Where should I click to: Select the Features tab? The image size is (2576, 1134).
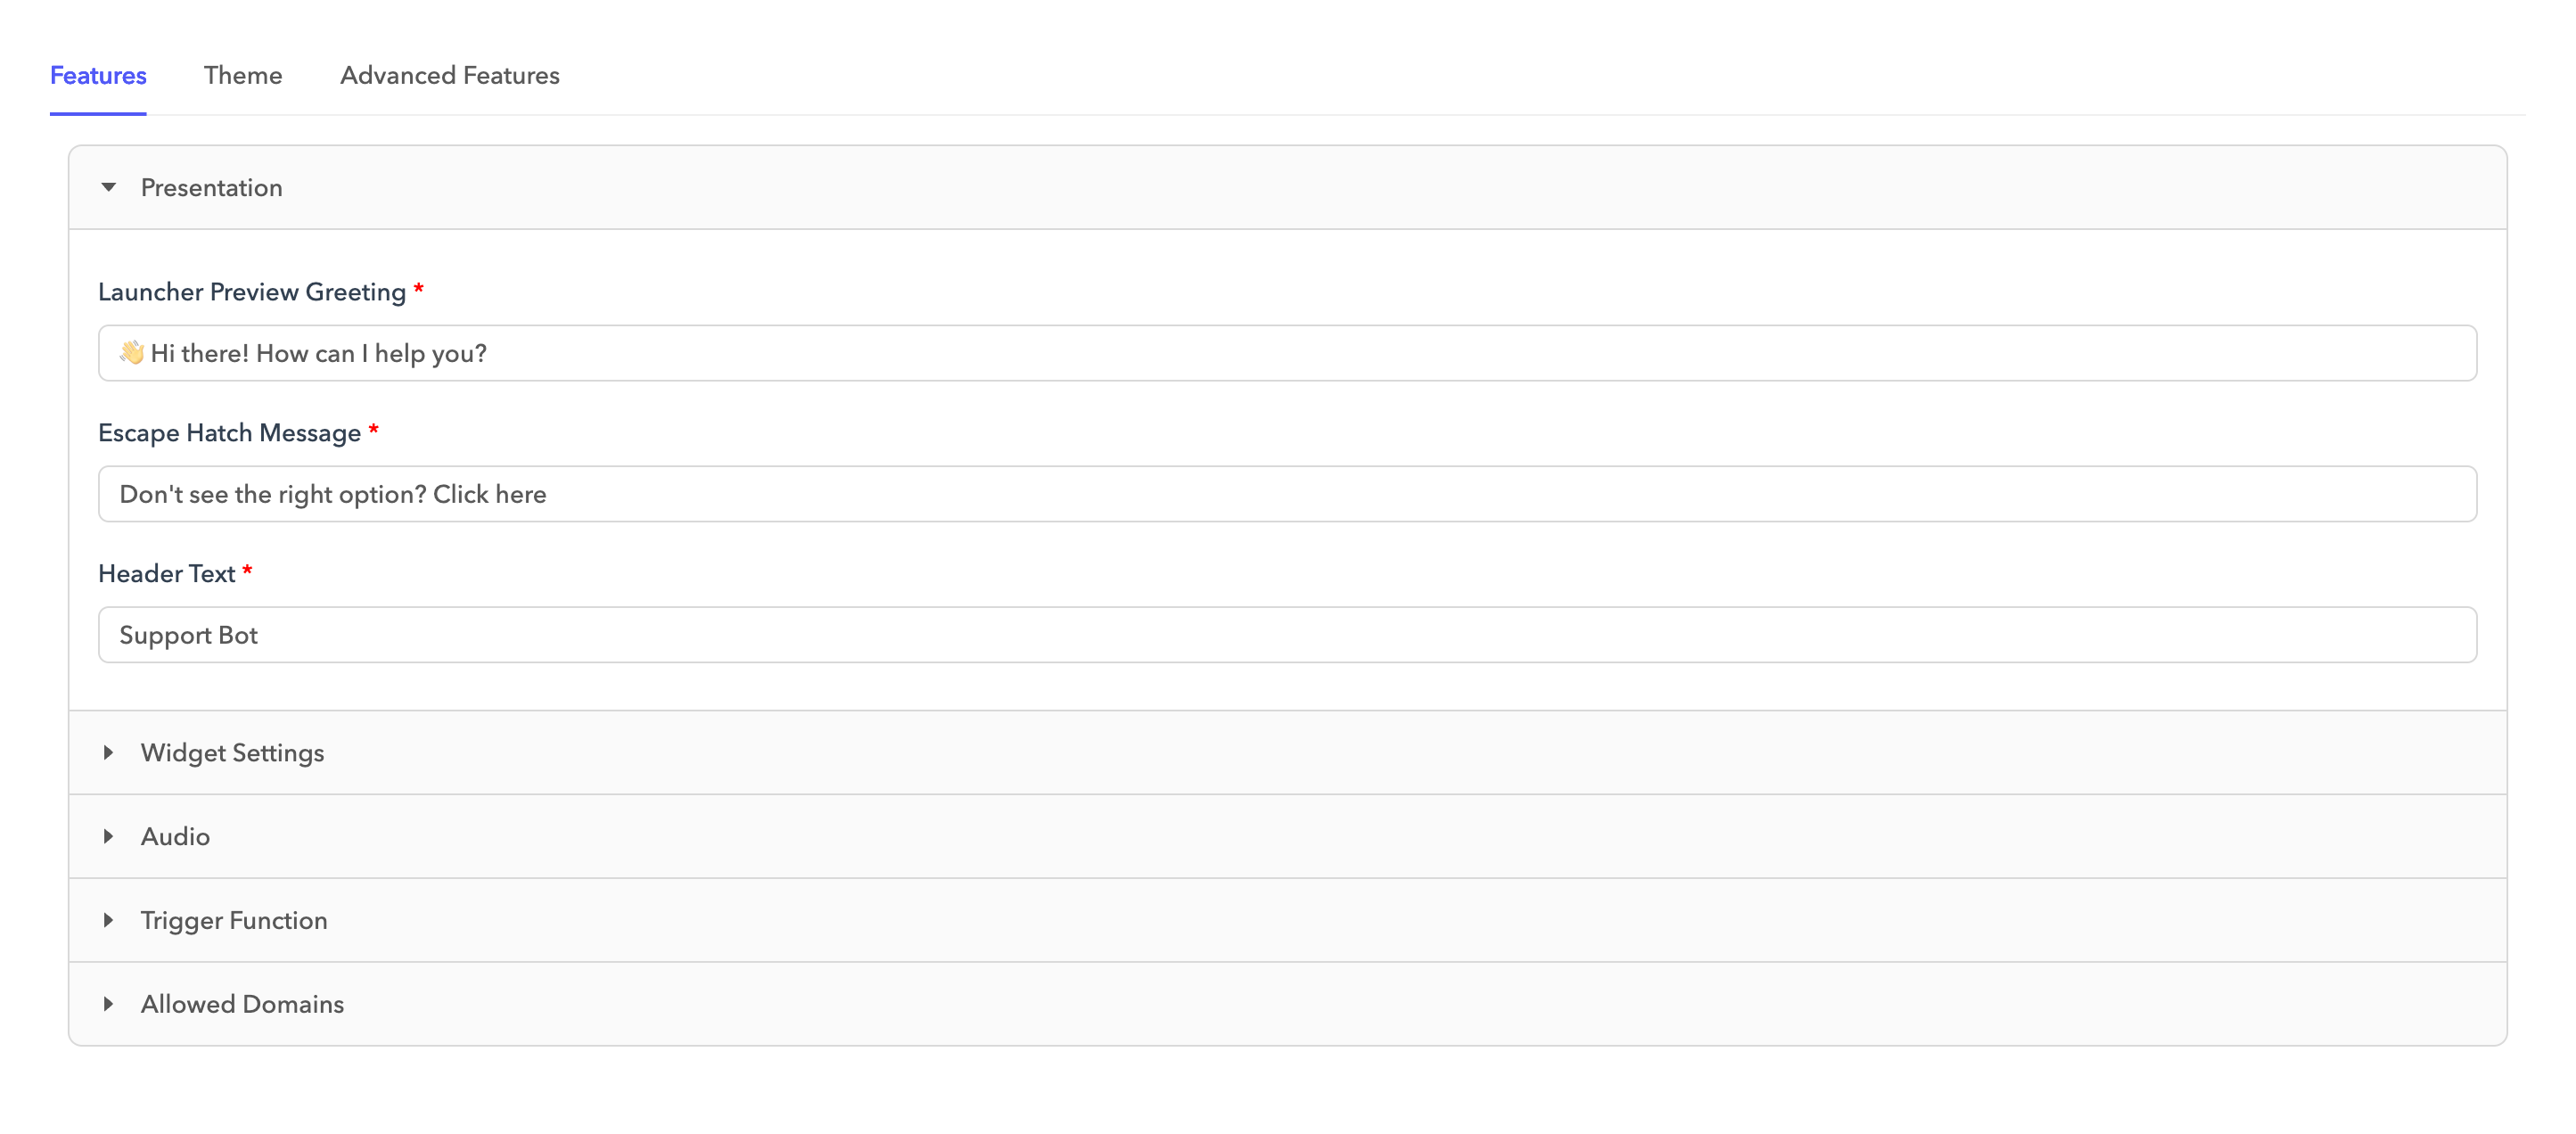click(x=97, y=75)
